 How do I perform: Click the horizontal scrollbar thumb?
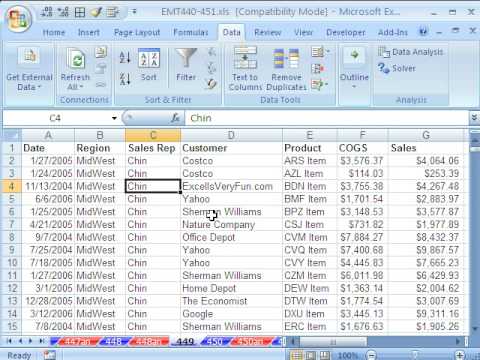tap(333, 341)
